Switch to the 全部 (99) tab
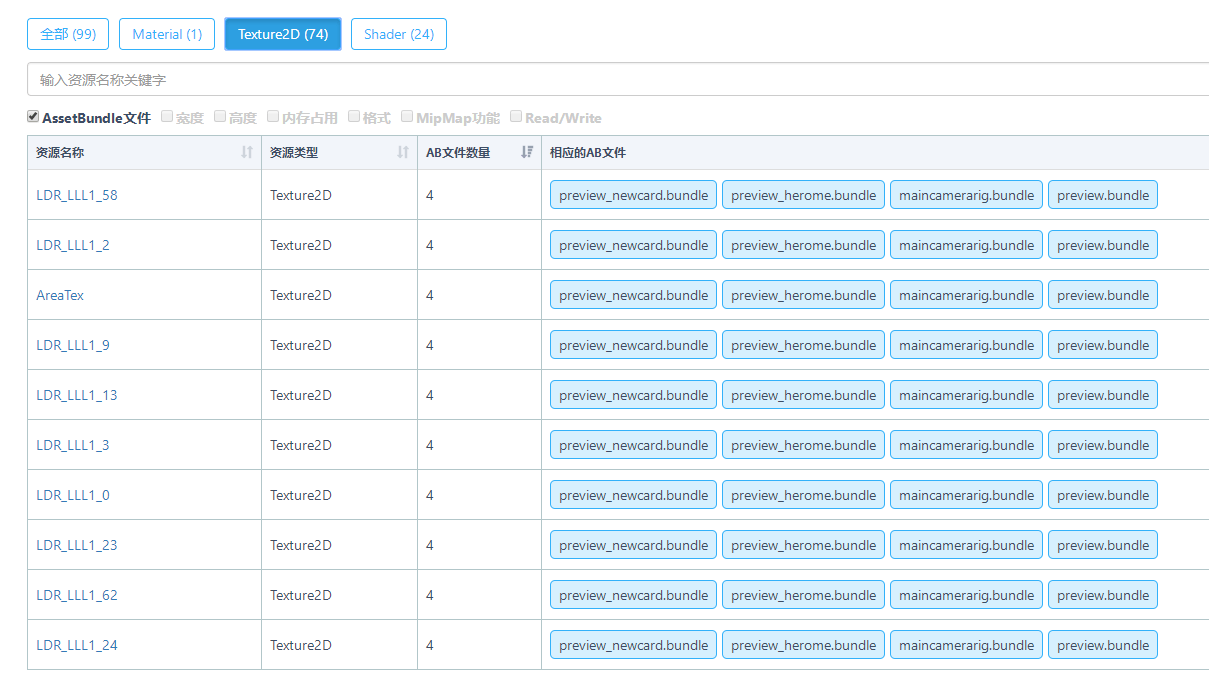This screenshot has height=688, width=1209. (68, 34)
